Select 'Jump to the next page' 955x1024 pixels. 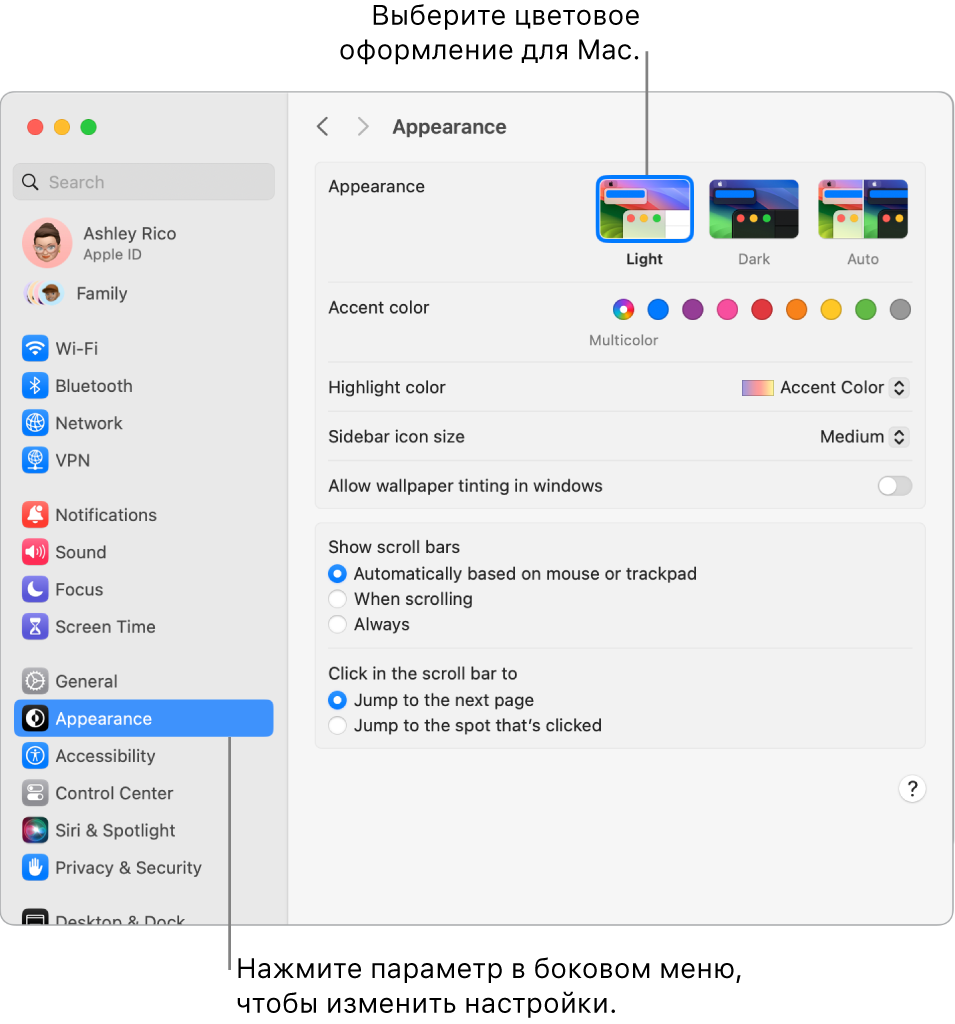point(337,700)
